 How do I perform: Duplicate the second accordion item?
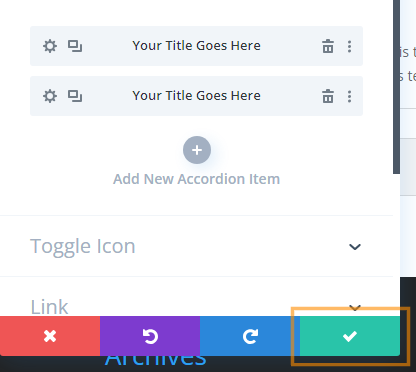coord(75,96)
